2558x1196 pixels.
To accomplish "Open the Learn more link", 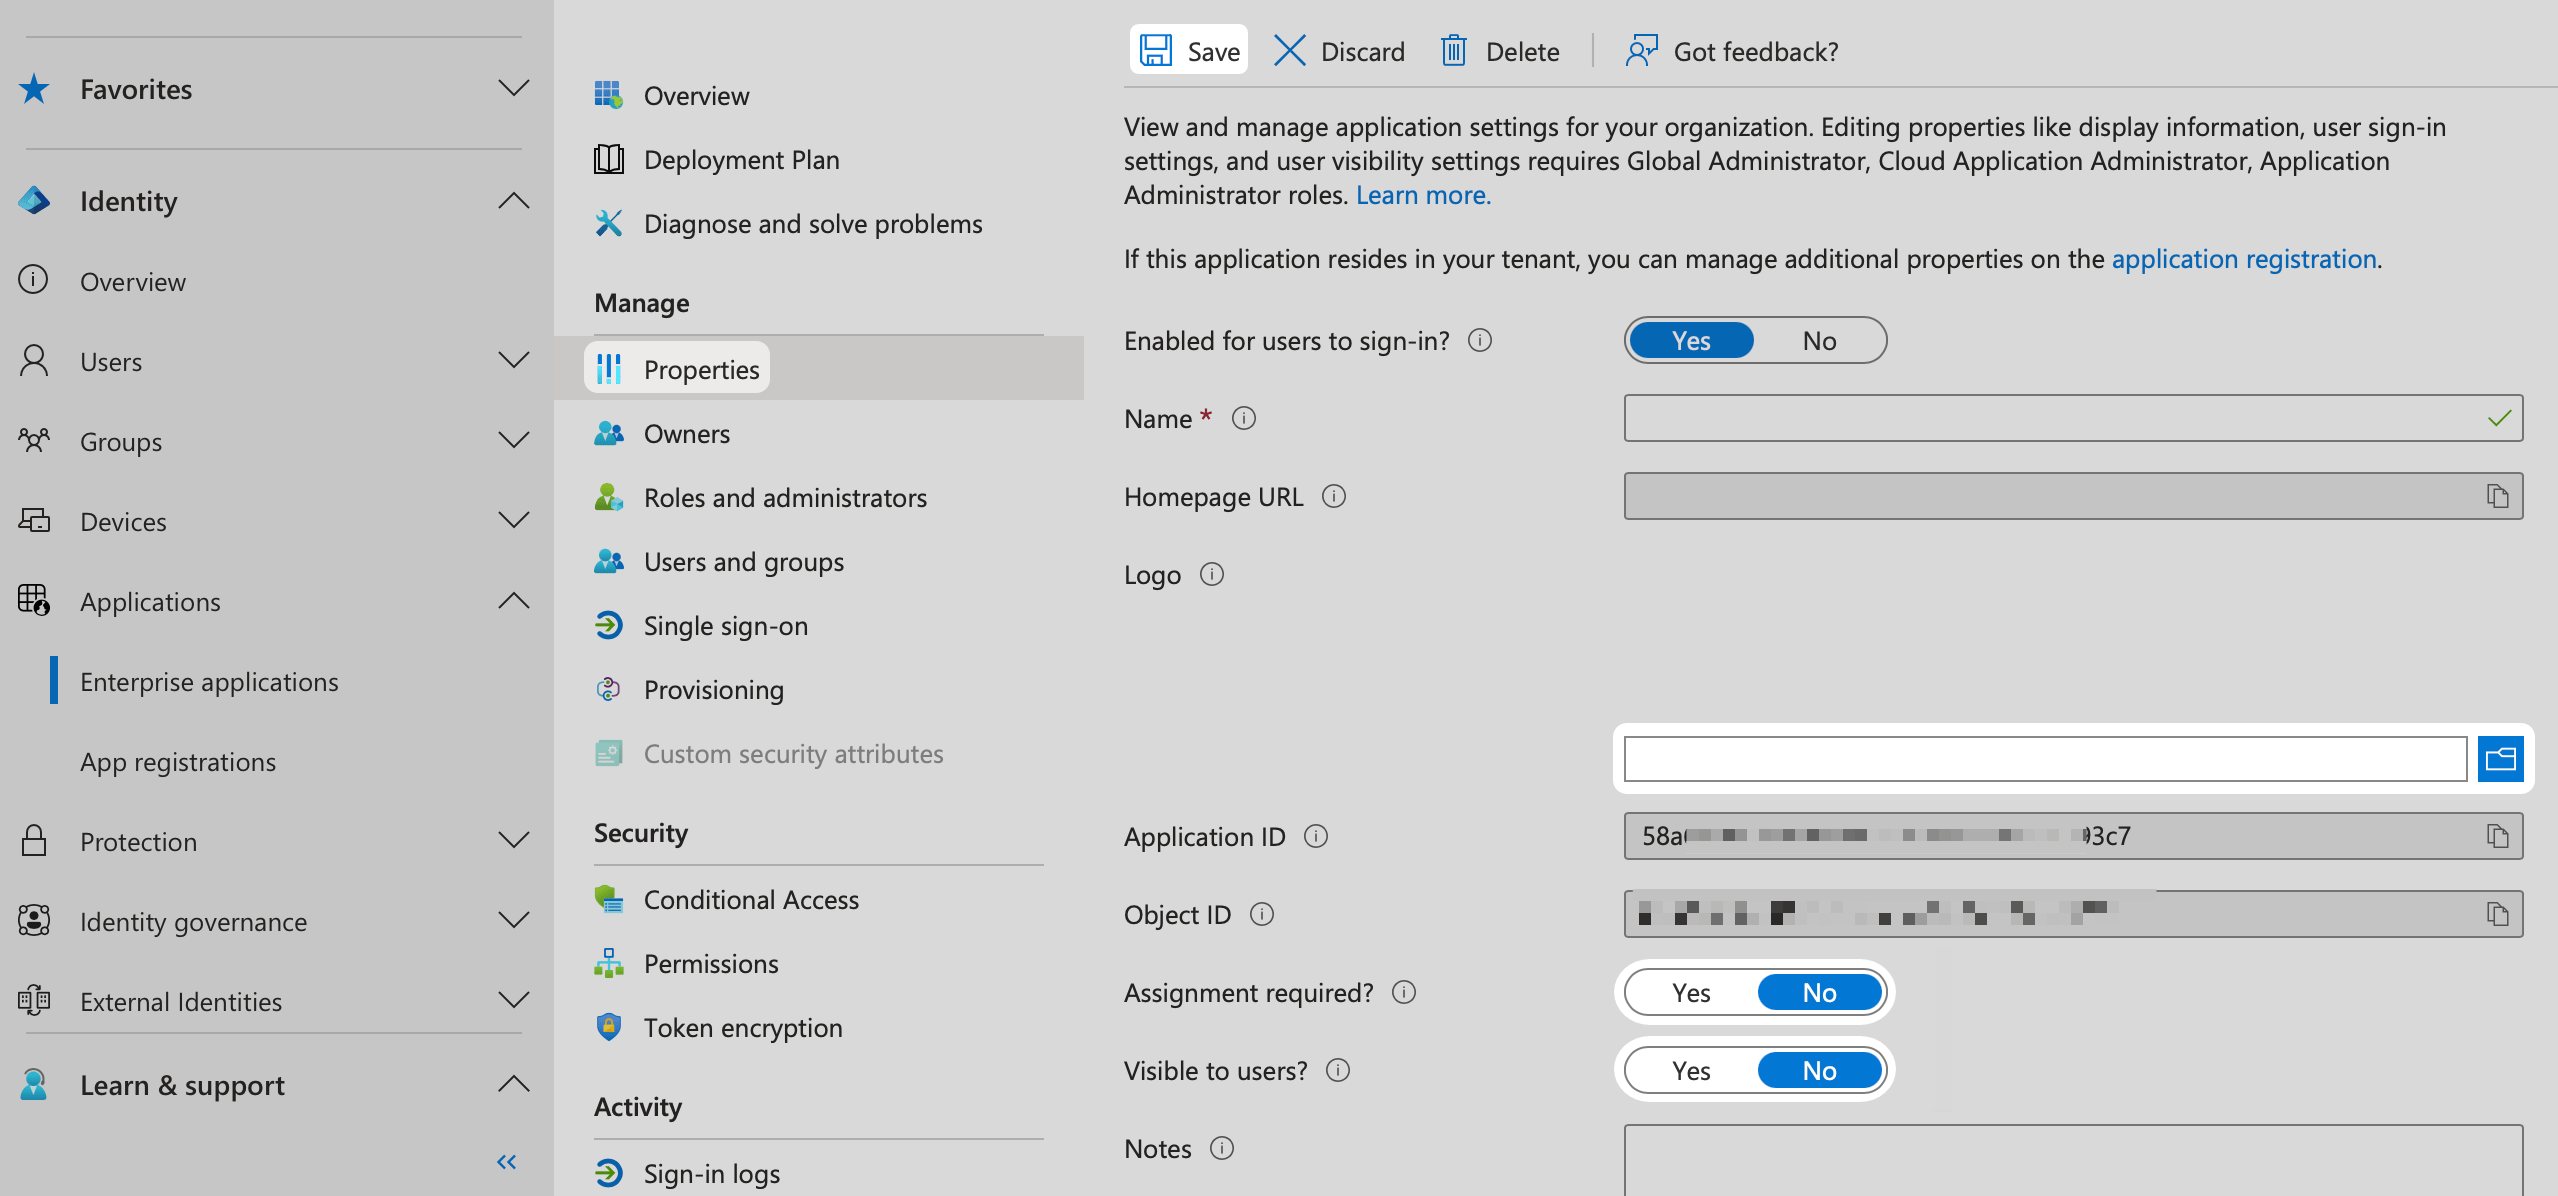I will 1423,194.
